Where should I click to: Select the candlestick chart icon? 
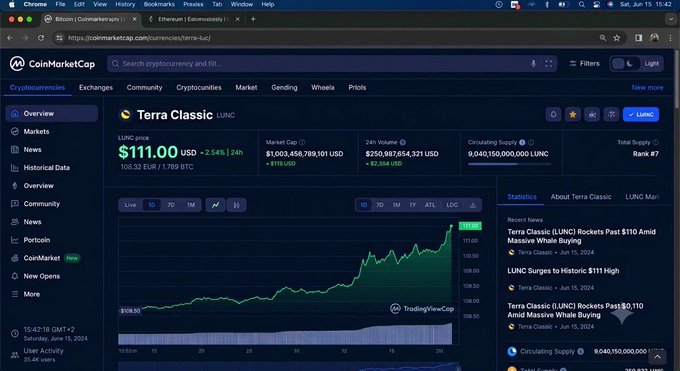[236, 205]
